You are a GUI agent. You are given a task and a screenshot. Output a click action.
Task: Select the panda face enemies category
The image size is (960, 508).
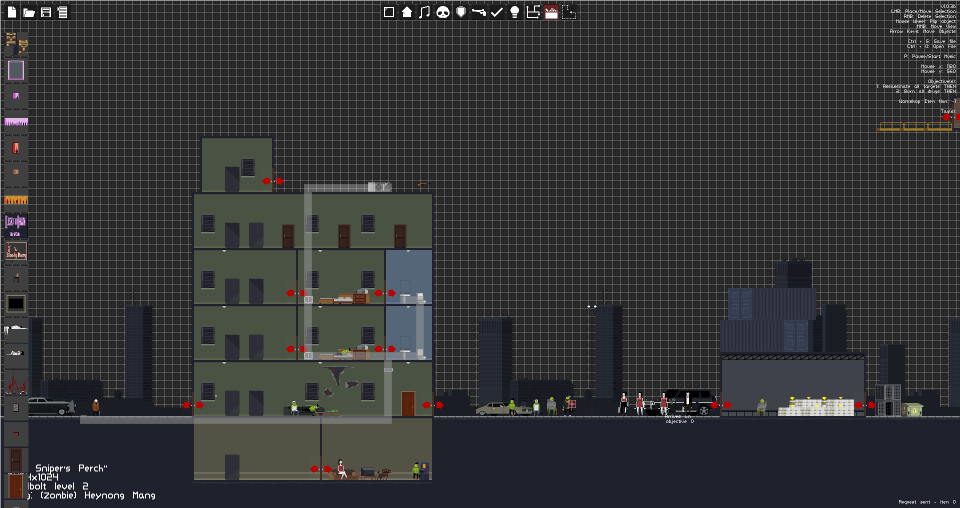pyautogui.click(x=443, y=12)
